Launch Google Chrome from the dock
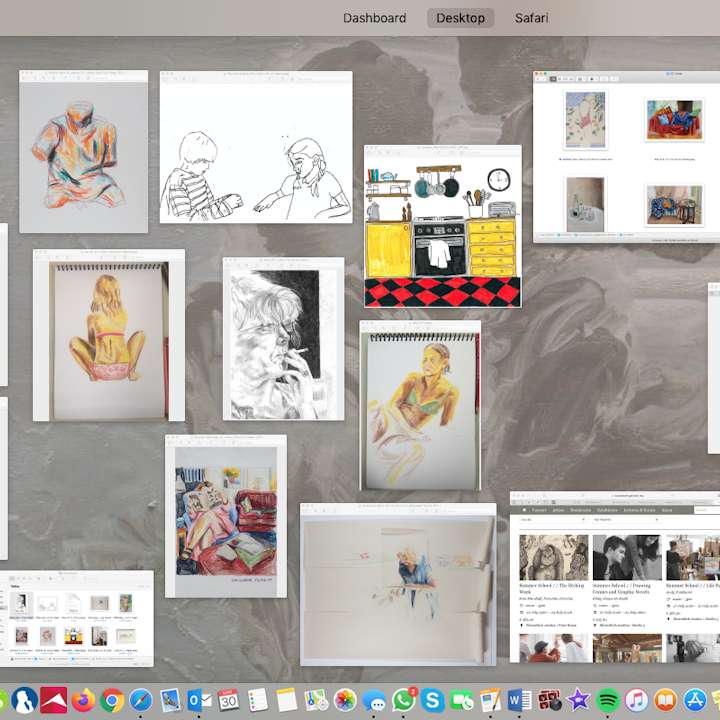720x720 pixels. pyautogui.click(x=112, y=699)
